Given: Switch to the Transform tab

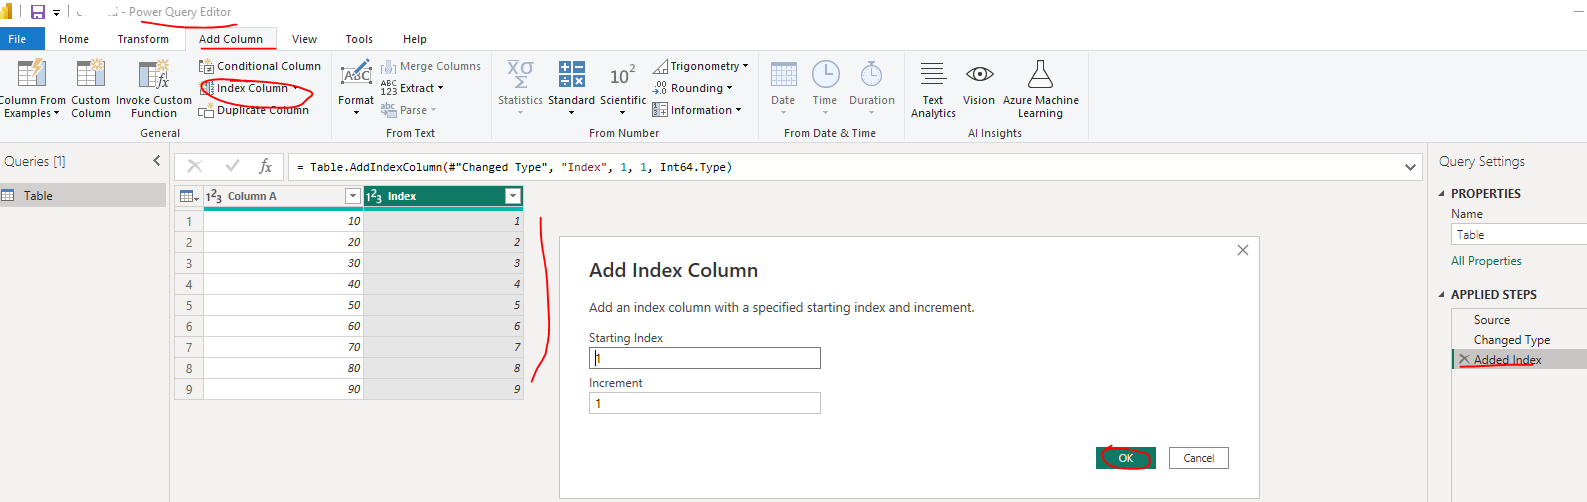Looking at the screenshot, I should pos(143,39).
